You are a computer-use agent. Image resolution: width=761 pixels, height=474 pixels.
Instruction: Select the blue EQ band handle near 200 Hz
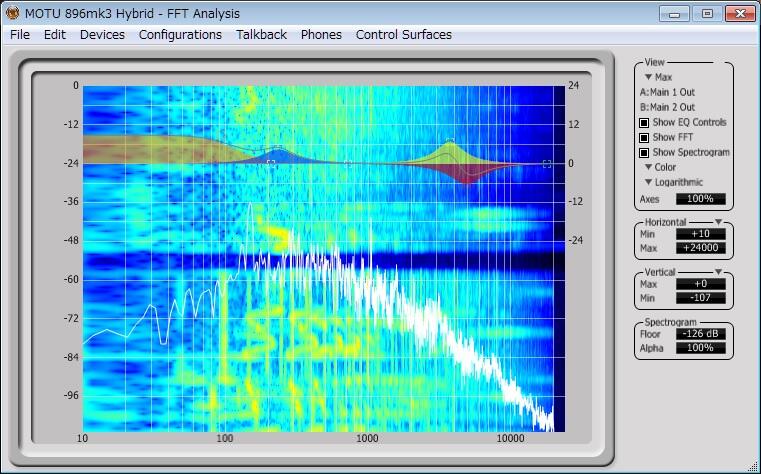pyautogui.click(x=271, y=163)
